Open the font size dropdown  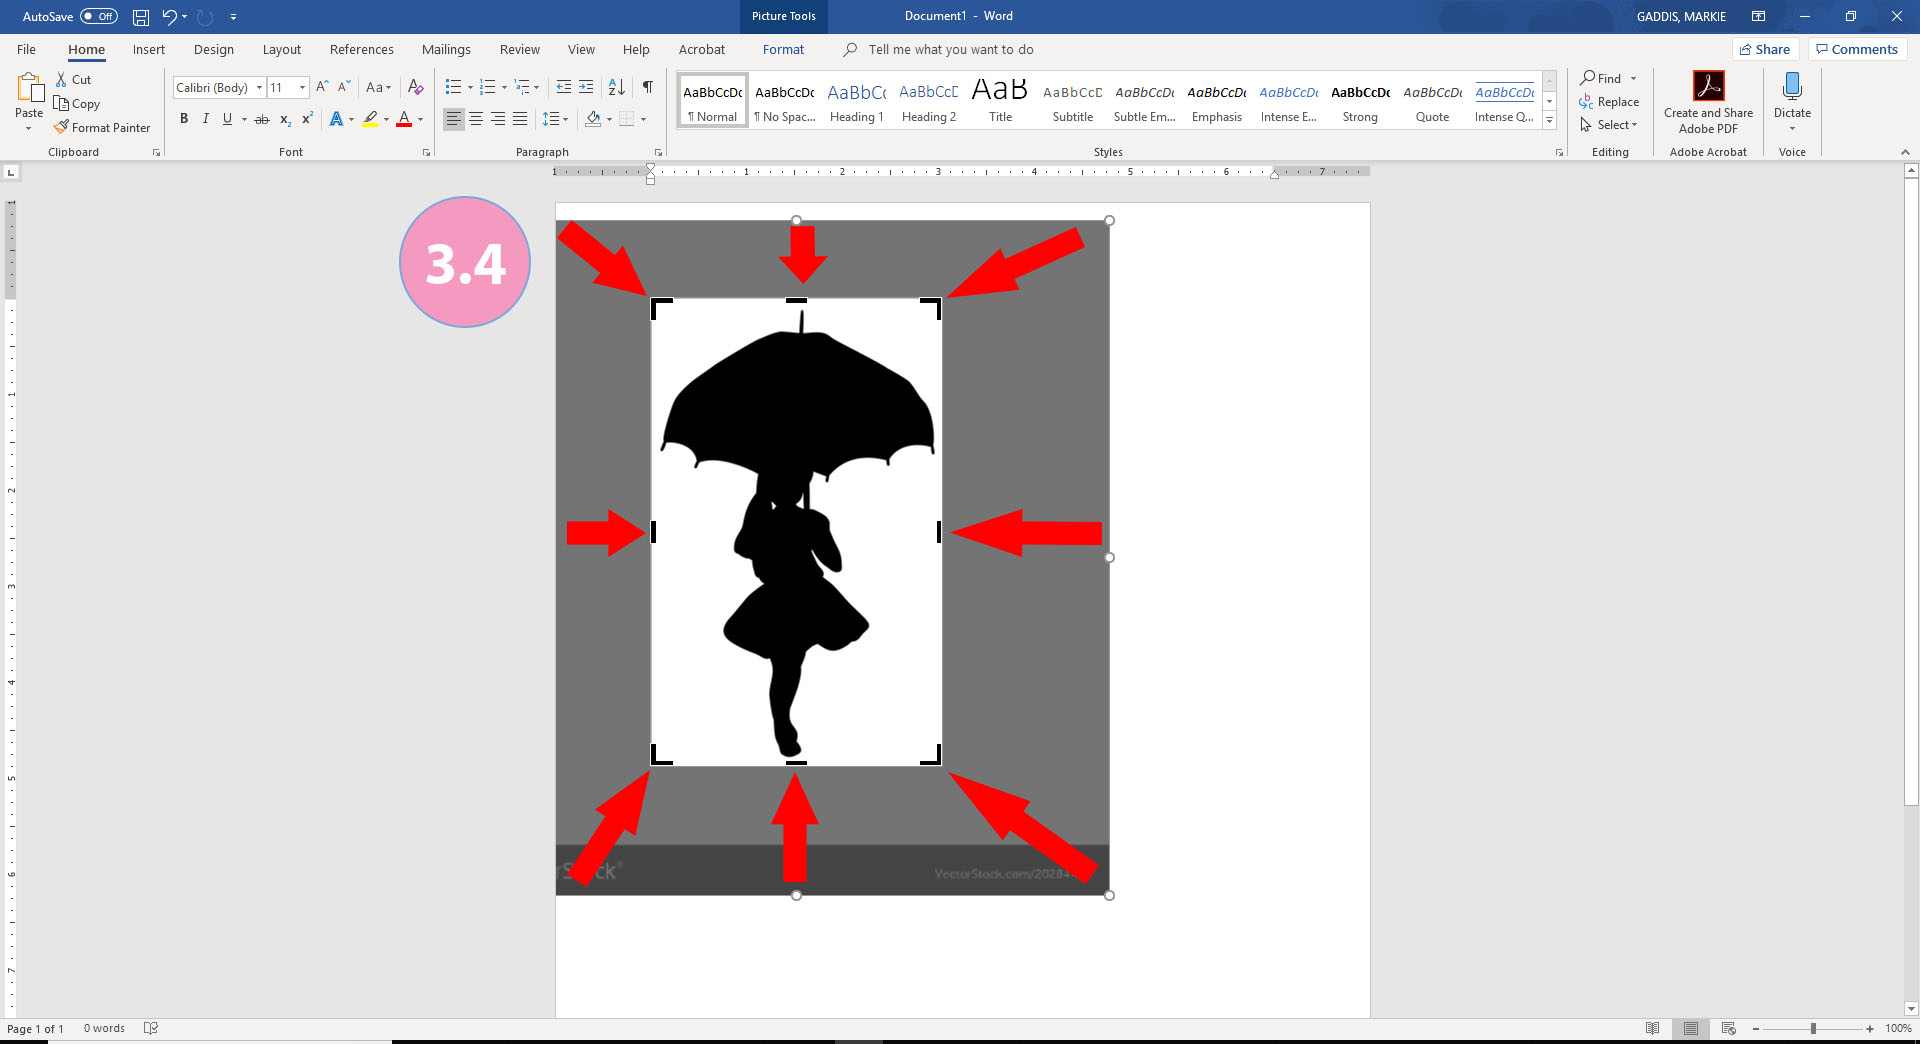(x=302, y=88)
